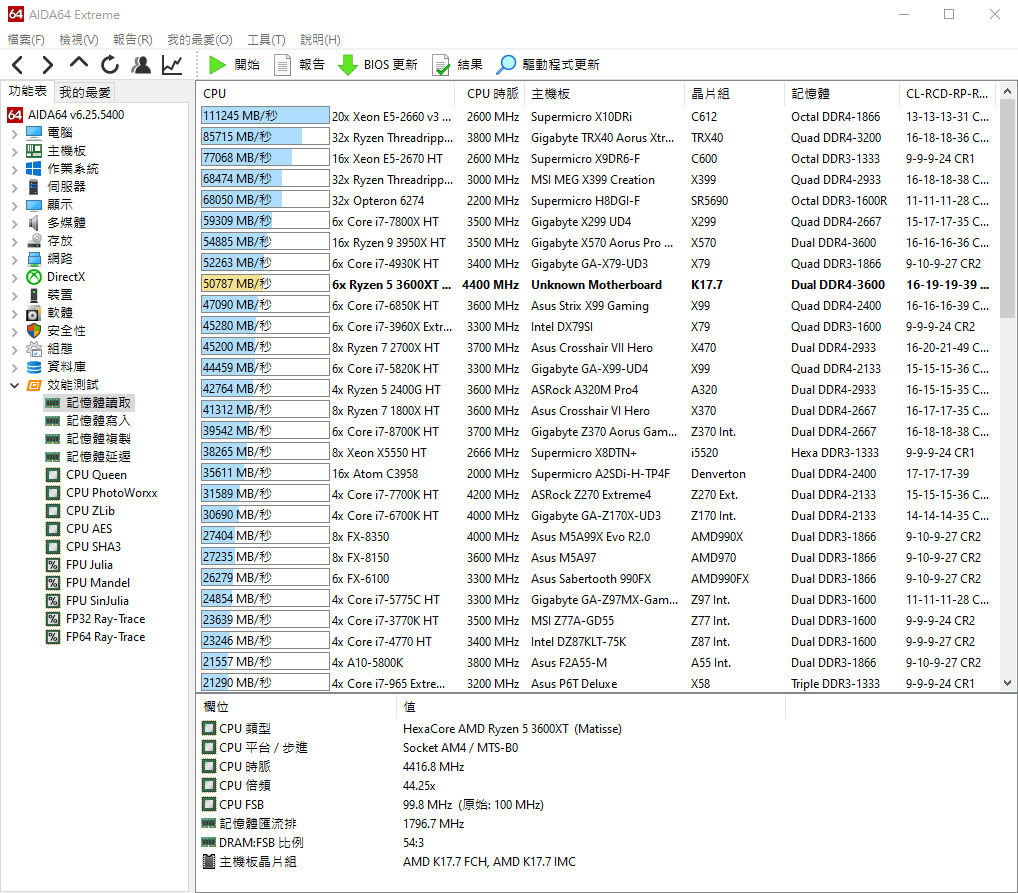Open the 報告 report button
Screen dimensions: 1018x893
pos(299,64)
